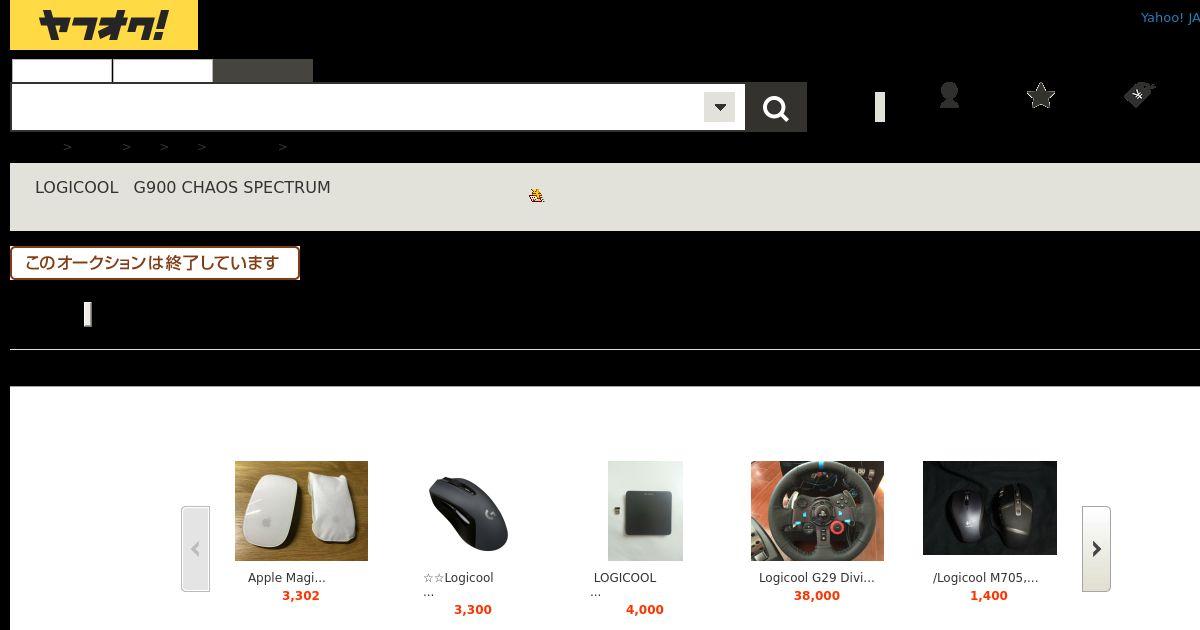
Task: Open the user profile icon in header
Action: click(x=949, y=96)
